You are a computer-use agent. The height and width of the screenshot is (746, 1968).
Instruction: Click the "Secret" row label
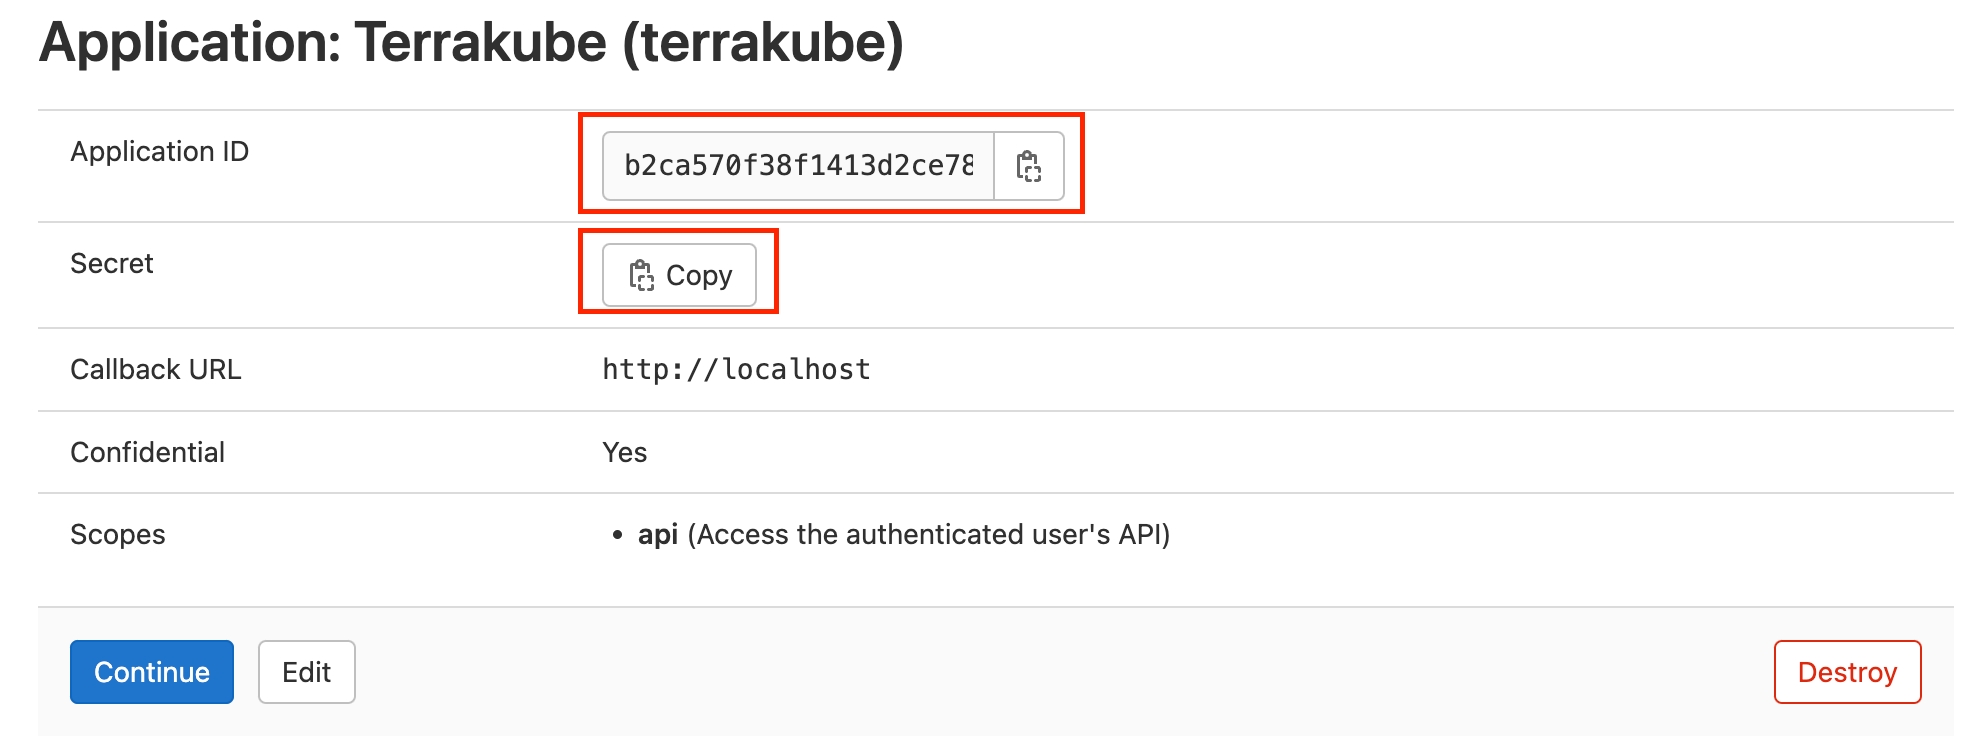coord(111,264)
